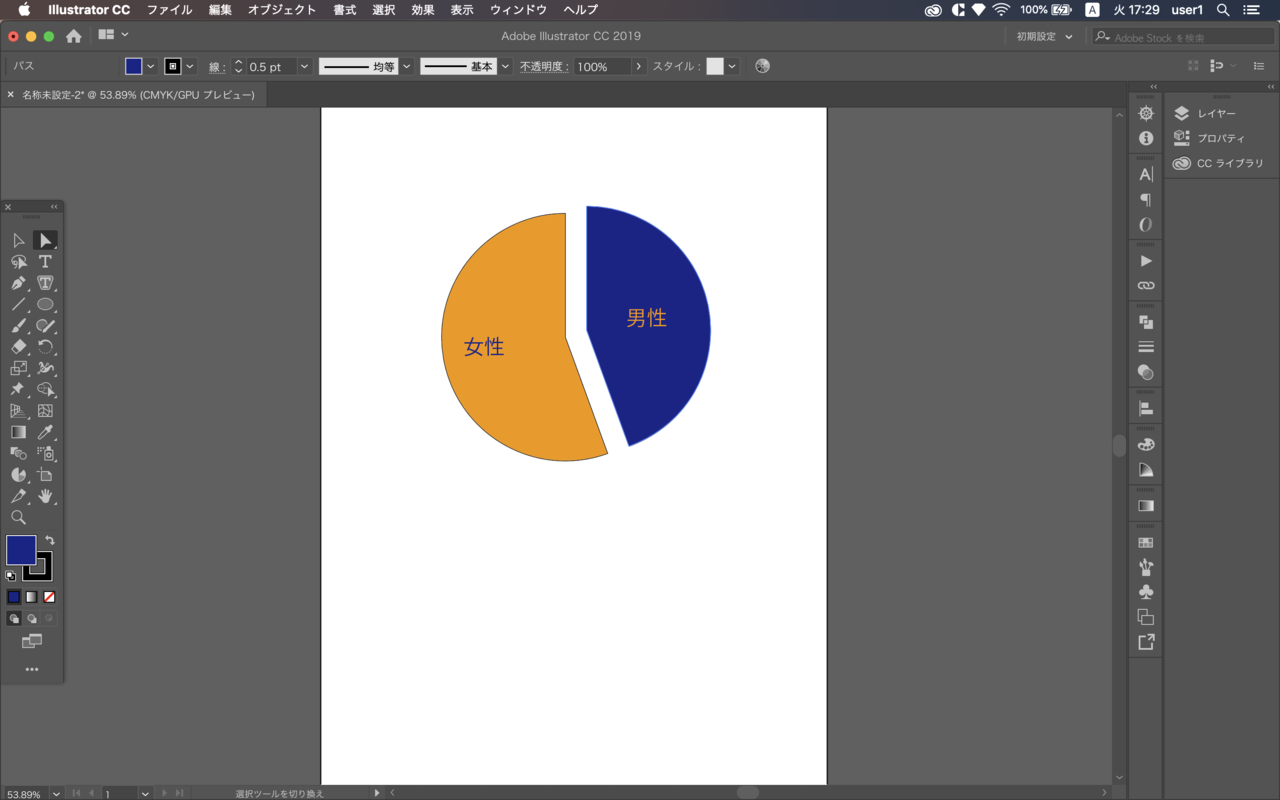This screenshot has height=800, width=1280.
Task: Select the Hand tool
Action: (x=45, y=497)
